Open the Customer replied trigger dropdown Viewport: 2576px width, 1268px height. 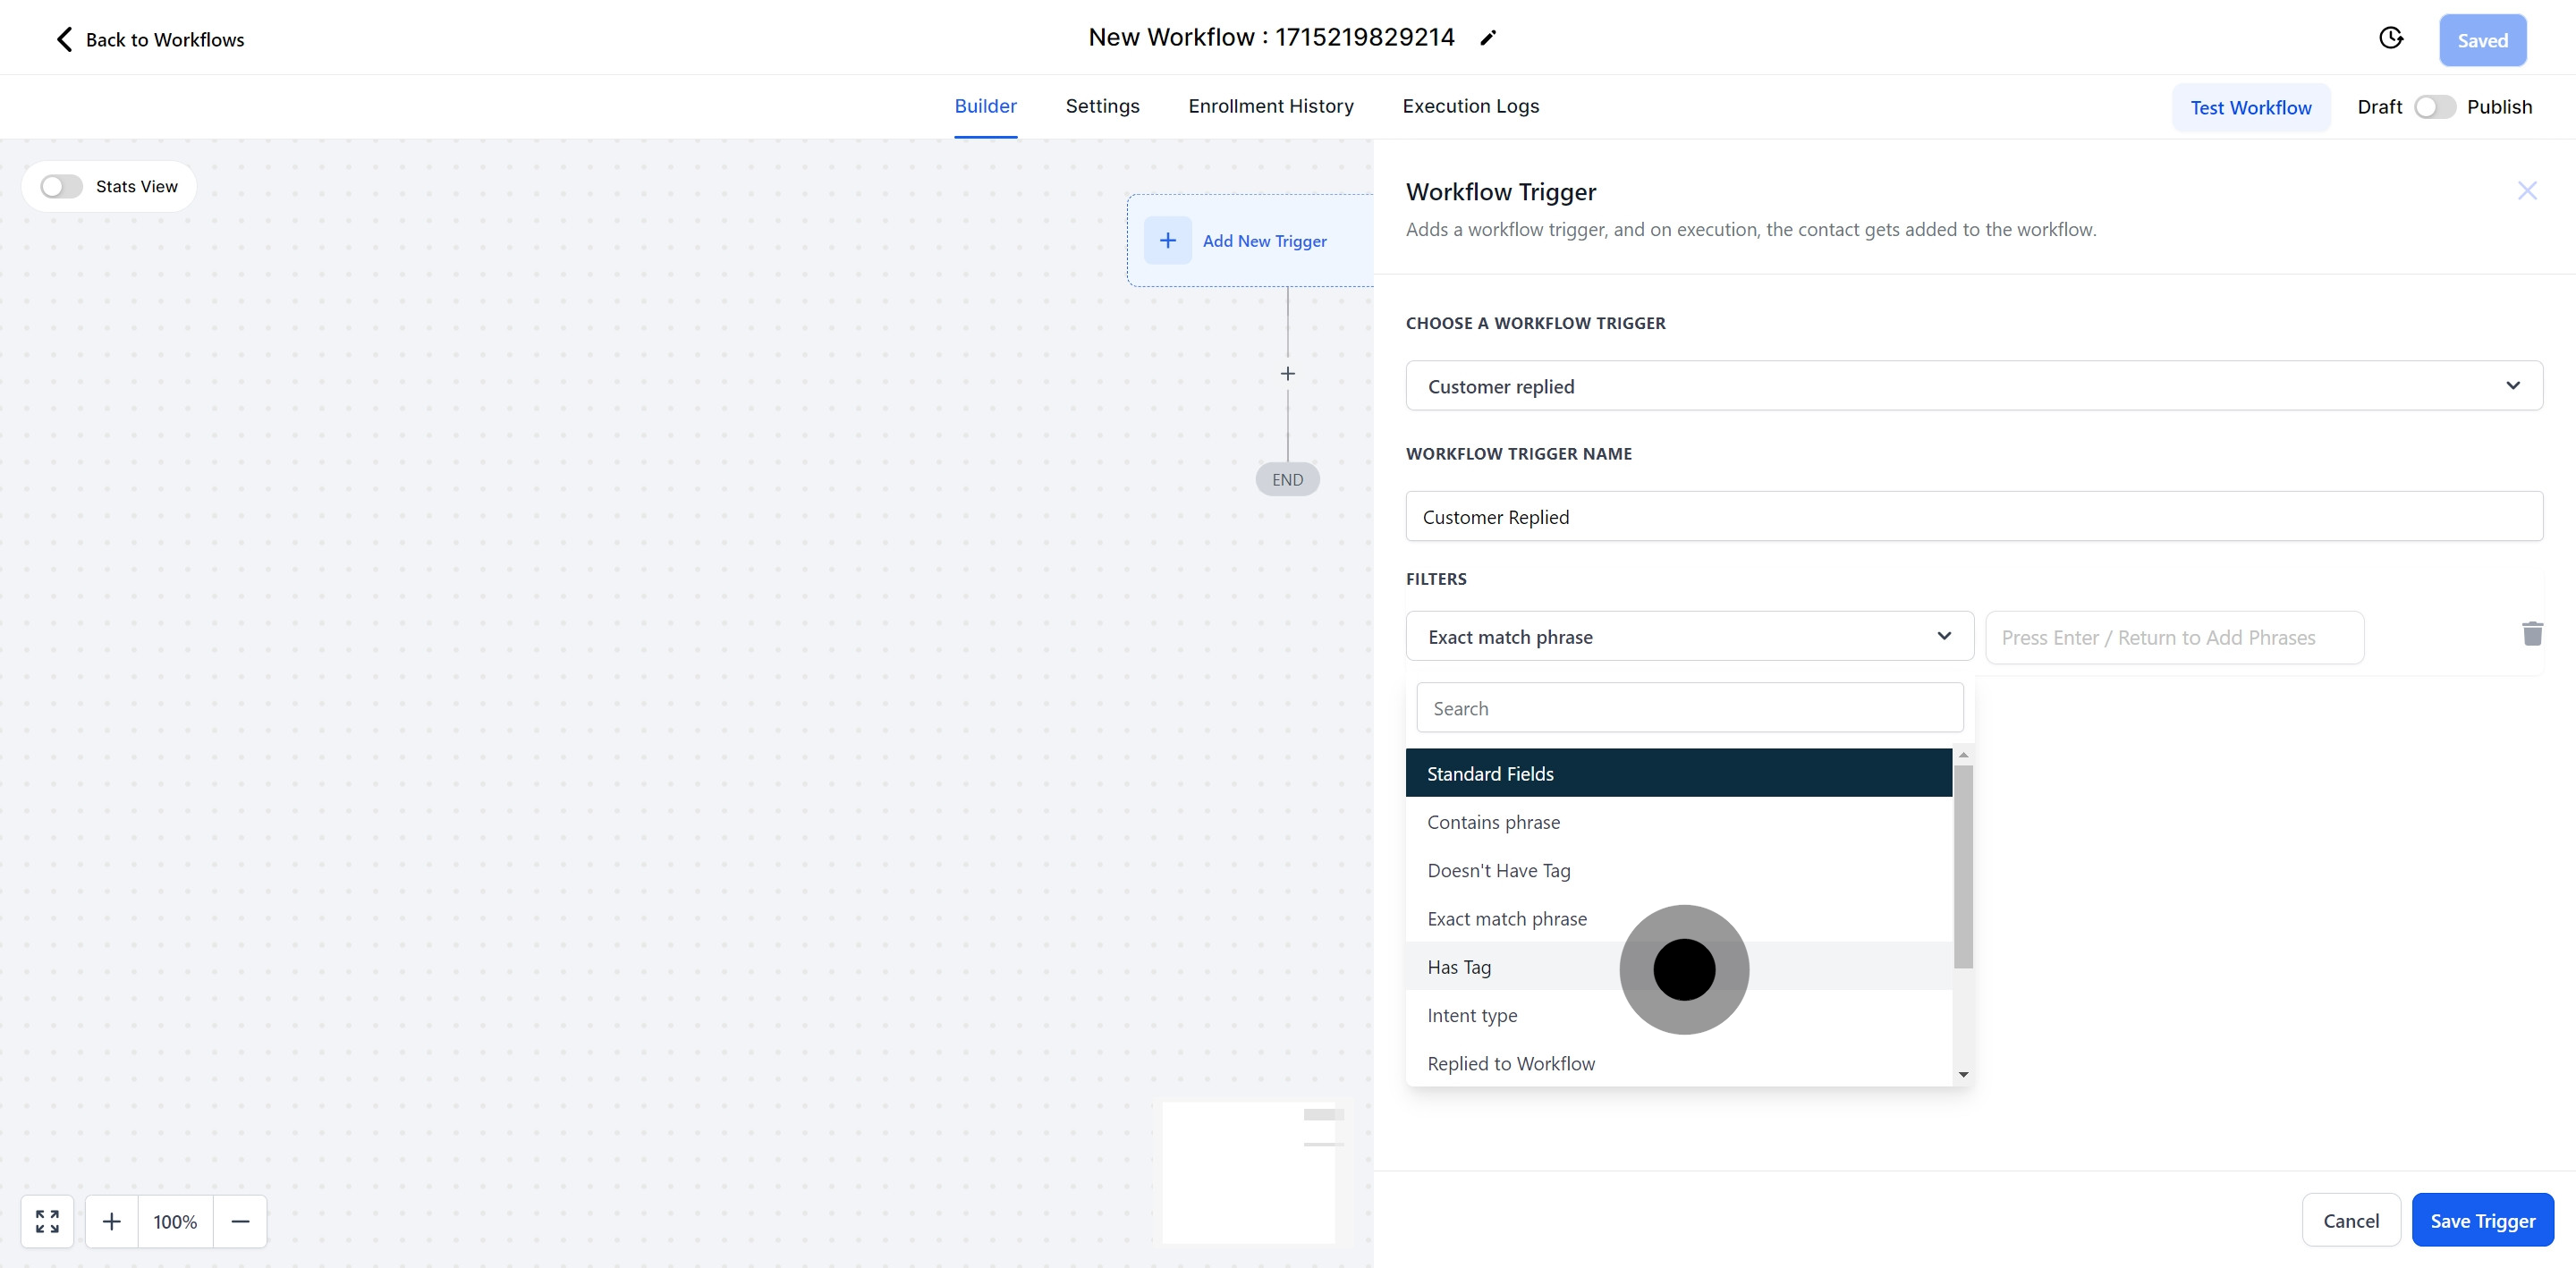click(1973, 386)
